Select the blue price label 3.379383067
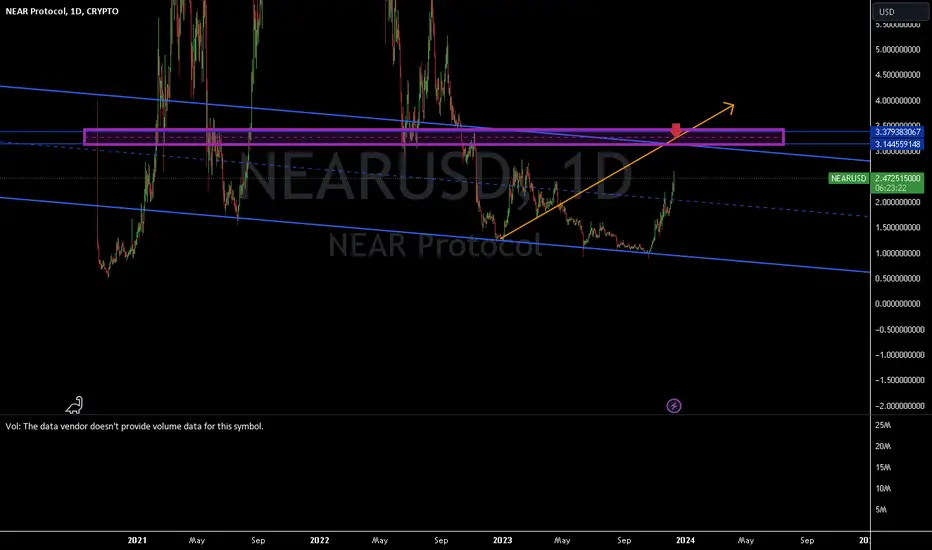932x550 pixels. 898,132
